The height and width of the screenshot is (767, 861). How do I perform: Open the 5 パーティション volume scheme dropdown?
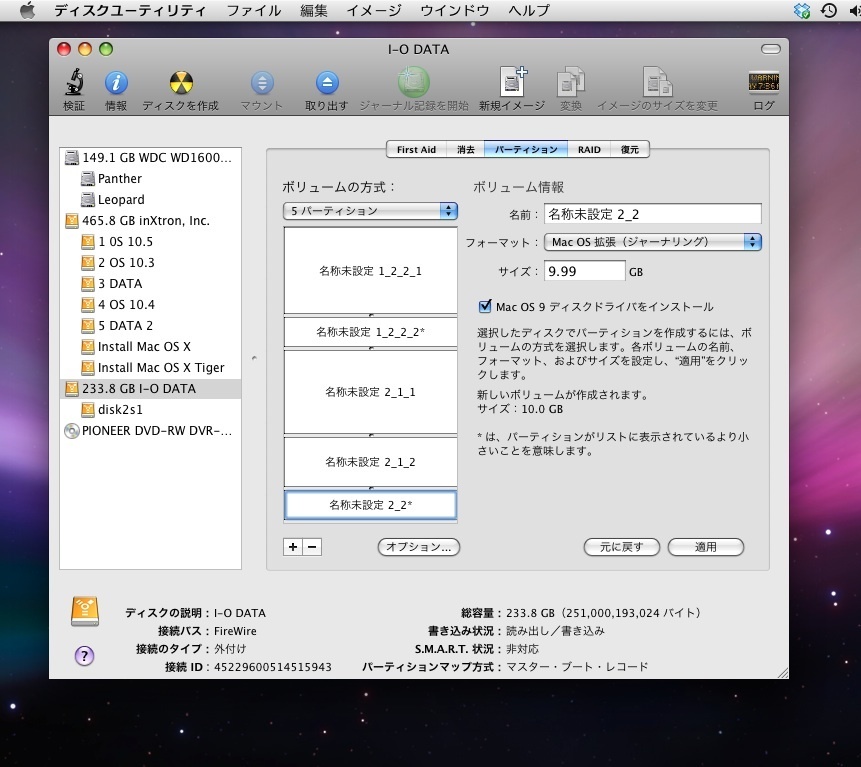tap(370, 211)
